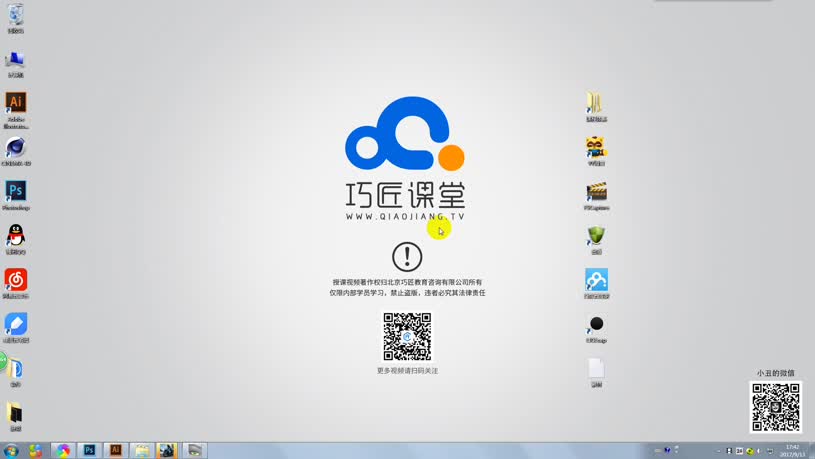Image resolution: width=815 pixels, height=459 pixels.
Task: Launch Adobe Illustrator from the desktop
Action: click(16, 110)
